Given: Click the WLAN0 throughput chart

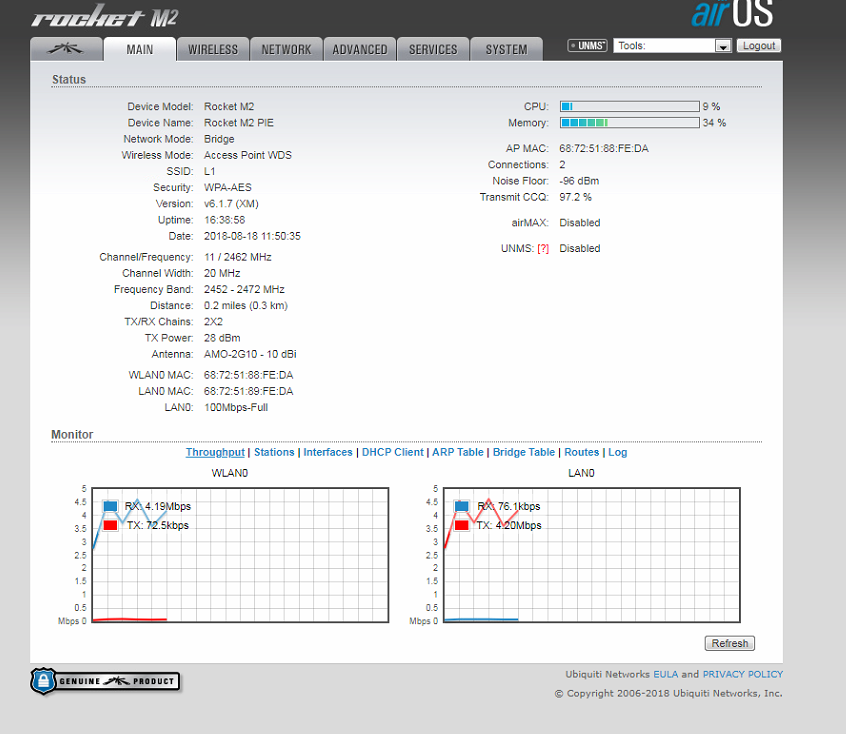Looking at the screenshot, I should click(240, 555).
